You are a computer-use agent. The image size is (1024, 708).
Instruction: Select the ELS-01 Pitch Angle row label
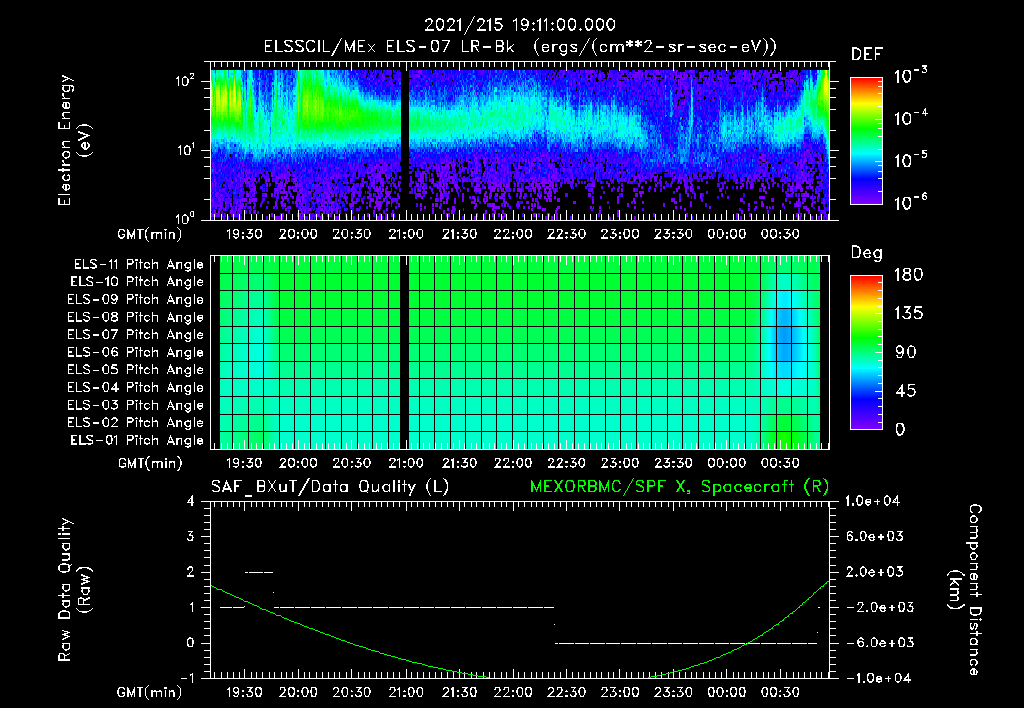pos(137,440)
